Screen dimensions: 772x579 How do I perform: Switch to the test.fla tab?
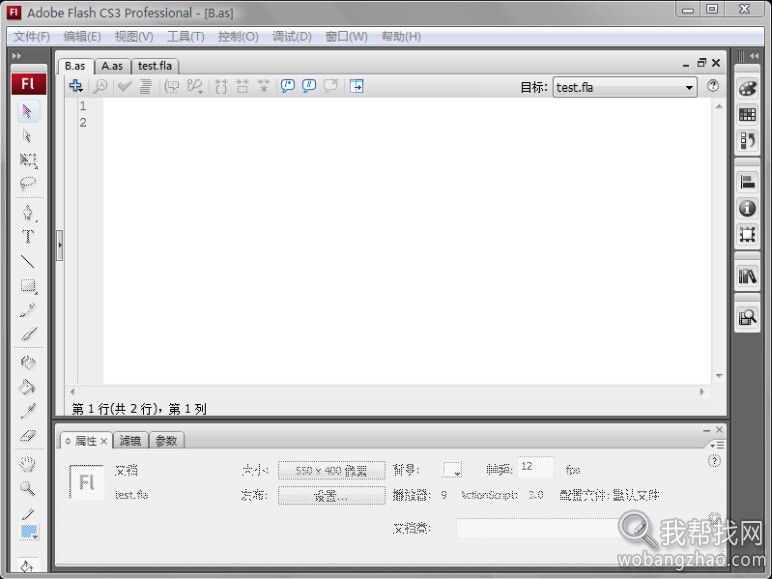coord(155,65)
